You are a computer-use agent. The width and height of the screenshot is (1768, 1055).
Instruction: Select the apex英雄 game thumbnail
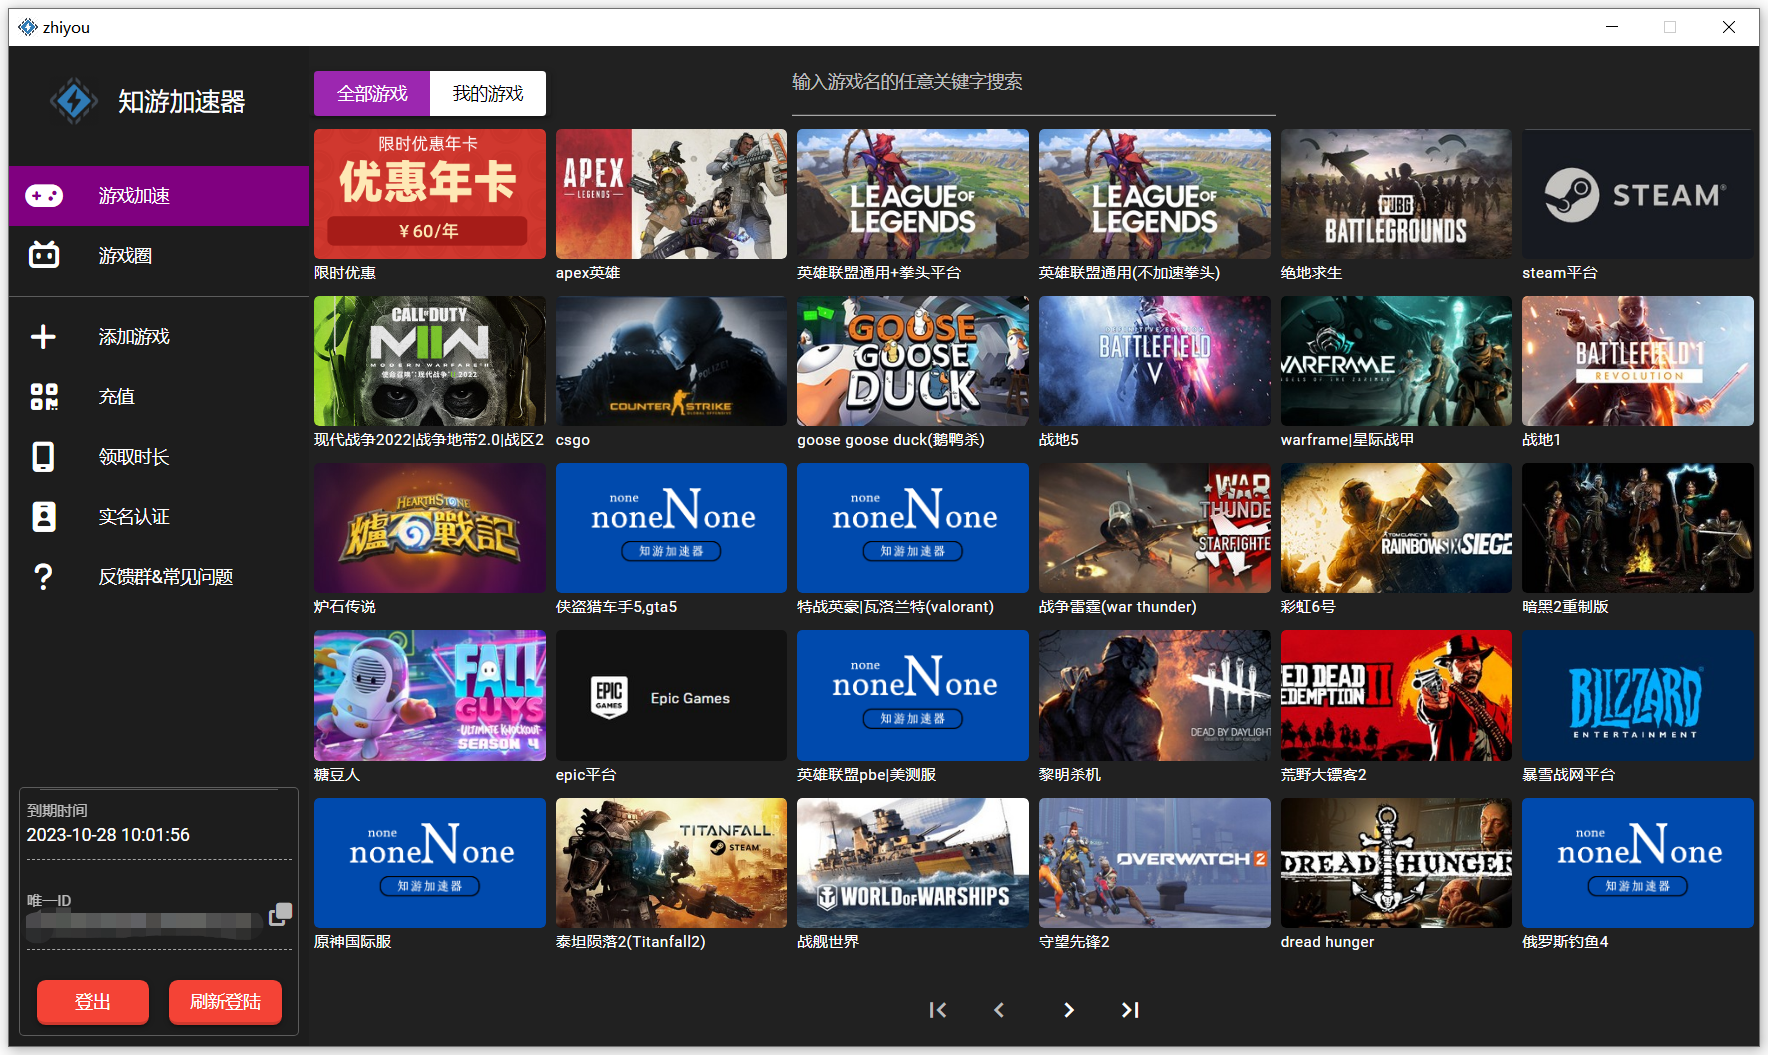pyautogui.click(x=671, y=194)
